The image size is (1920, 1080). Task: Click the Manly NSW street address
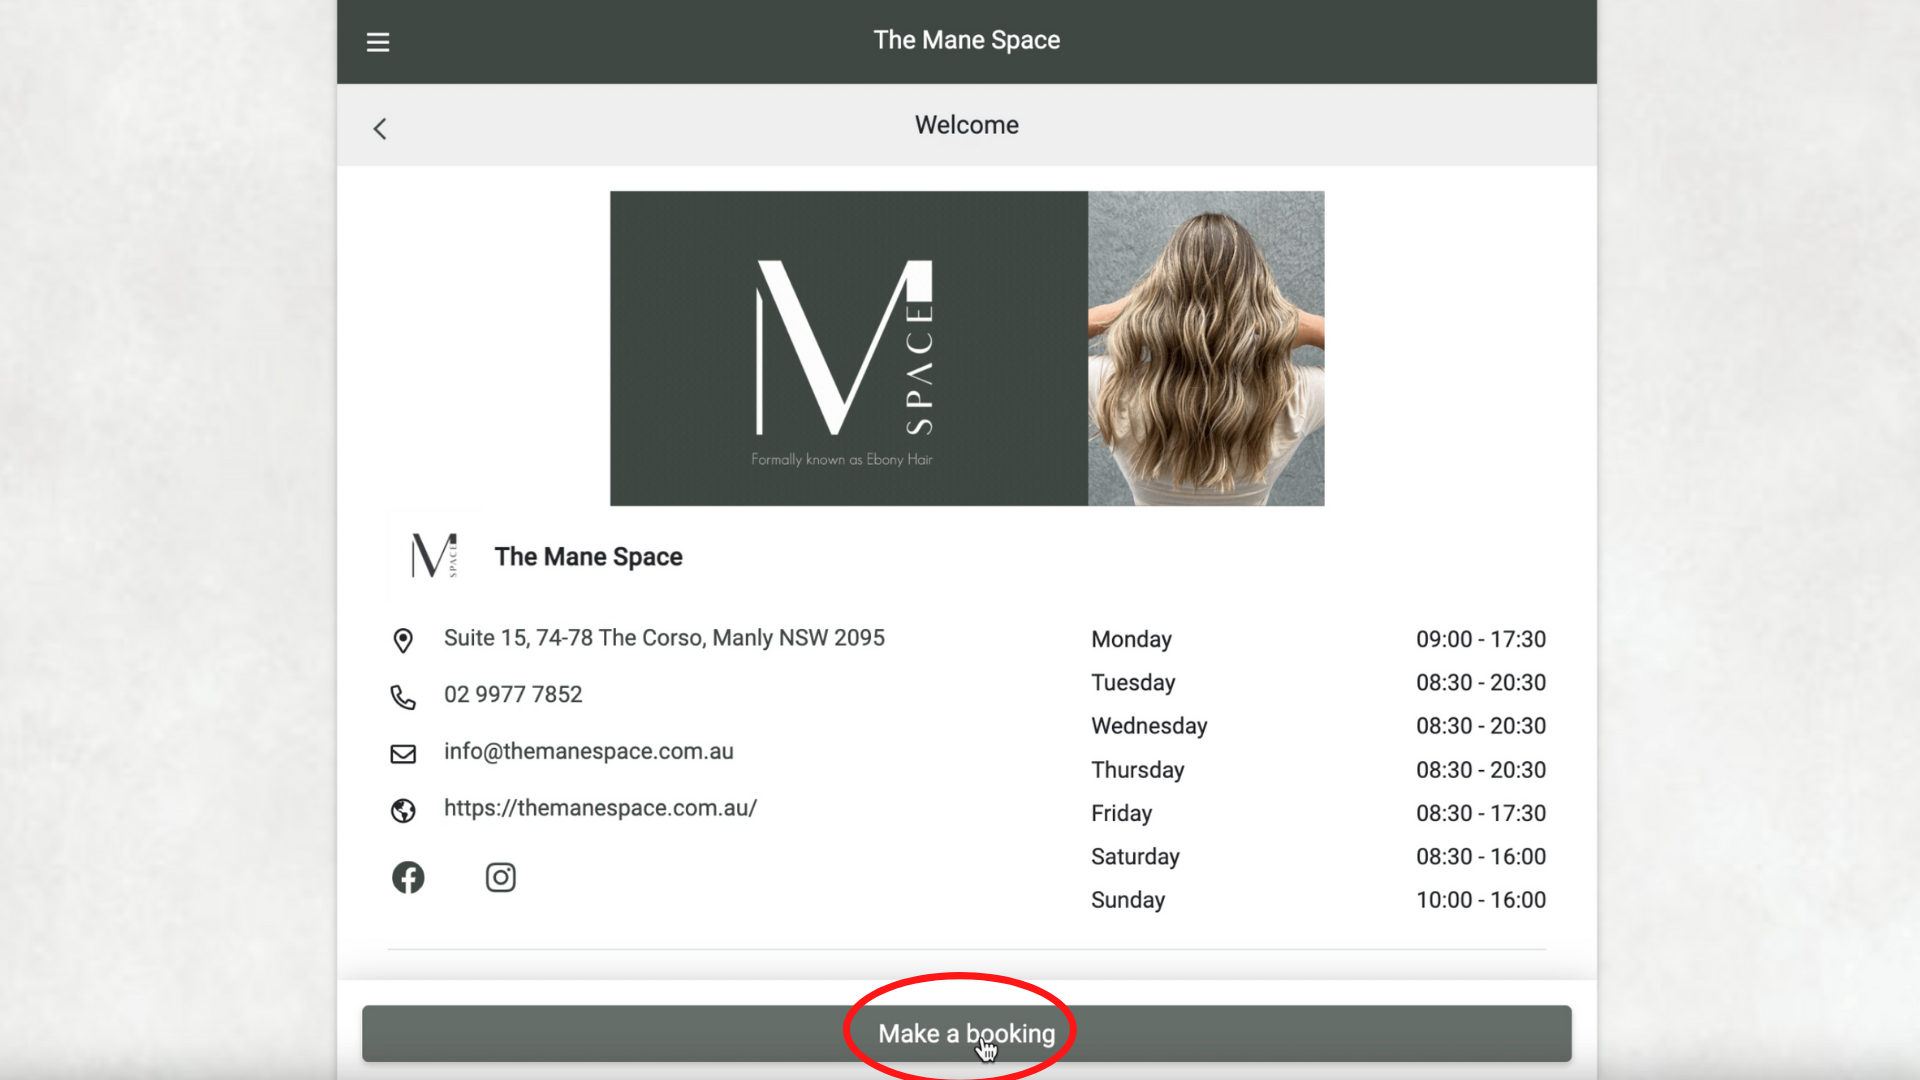664,638
